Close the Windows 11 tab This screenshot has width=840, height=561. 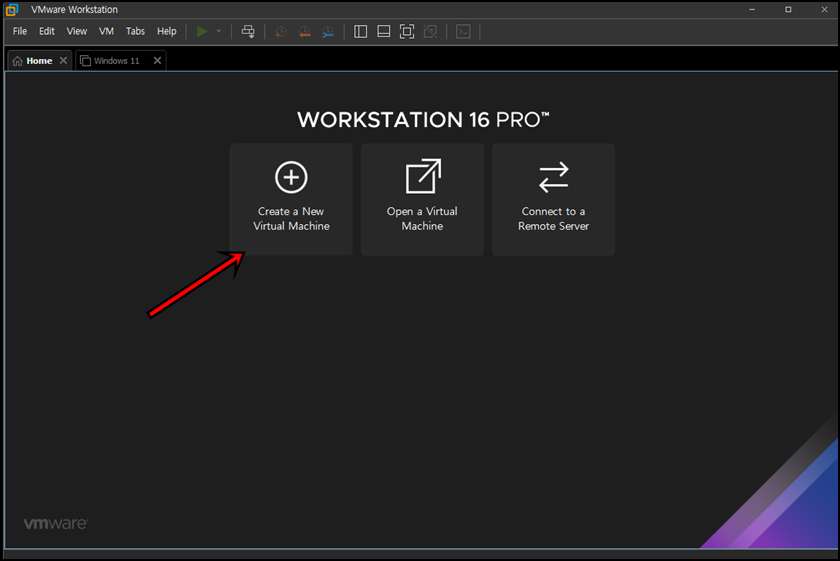[x=158, y=61]
